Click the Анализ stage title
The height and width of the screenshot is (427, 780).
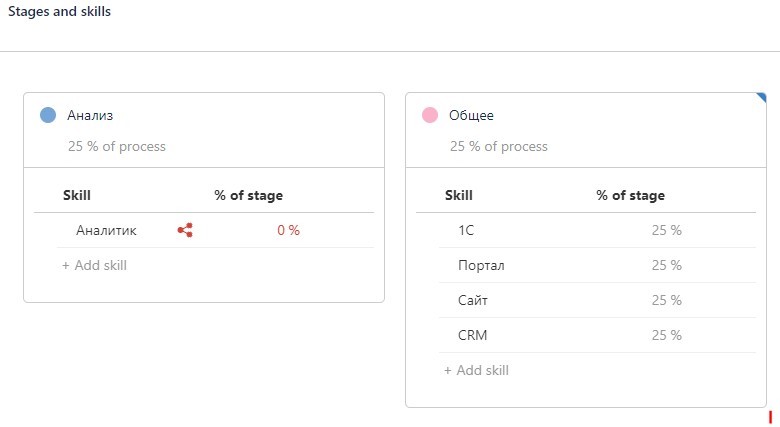pyautogui.click(x=90, y=115)
